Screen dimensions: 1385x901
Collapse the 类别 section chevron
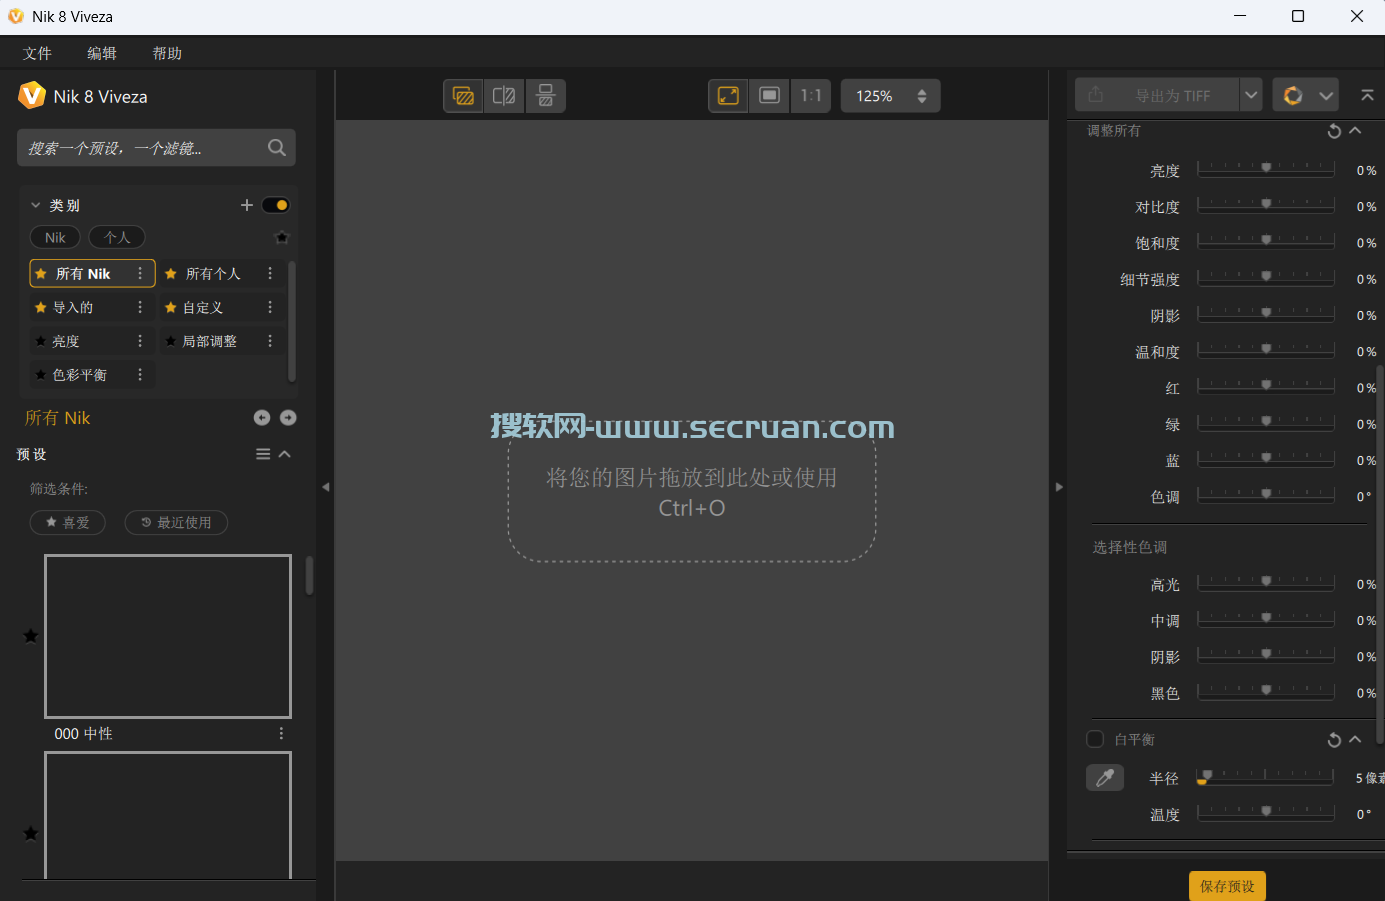pyautogui.click(x=36, y=205)
